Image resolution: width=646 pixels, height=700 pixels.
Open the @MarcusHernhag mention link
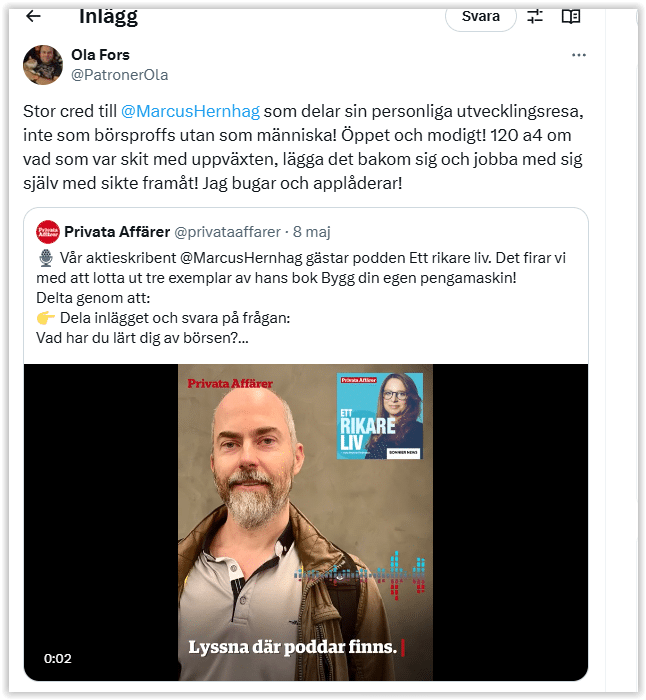pyautogui.click(x=190, y=111)
